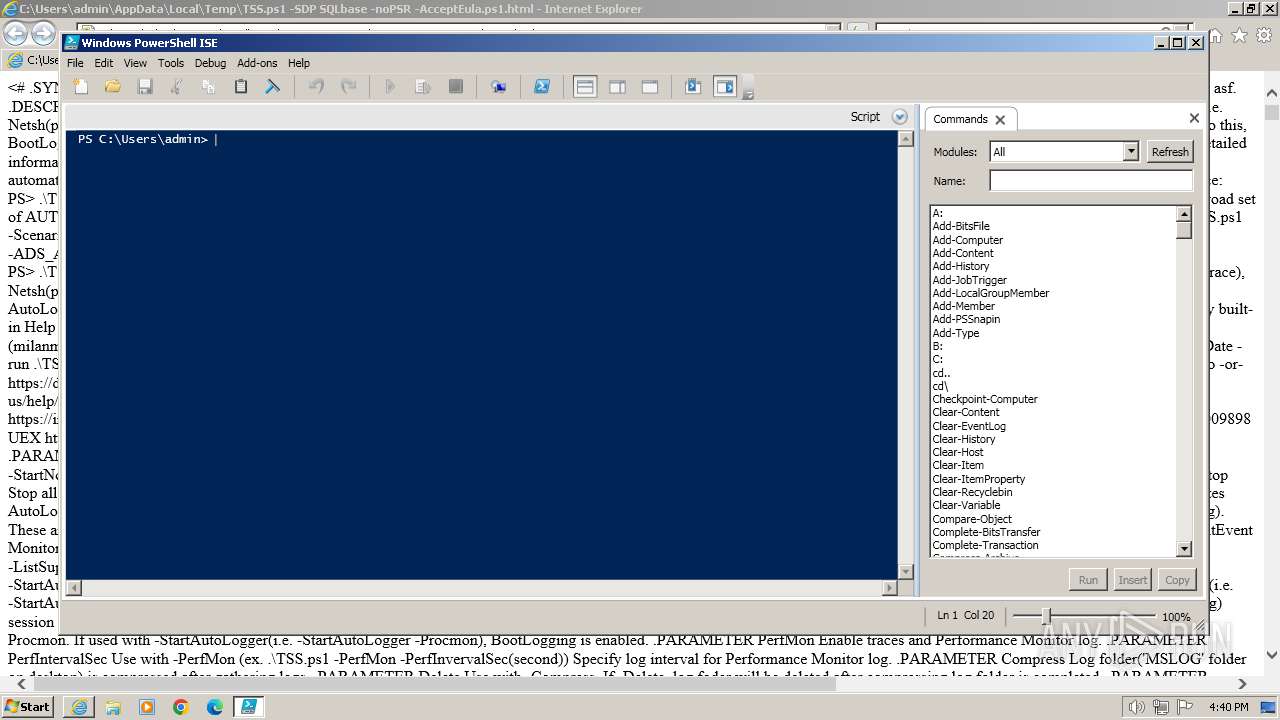1280x720 pixels.
Task: Open the Debug menu
Action: [x=210, y=63]
